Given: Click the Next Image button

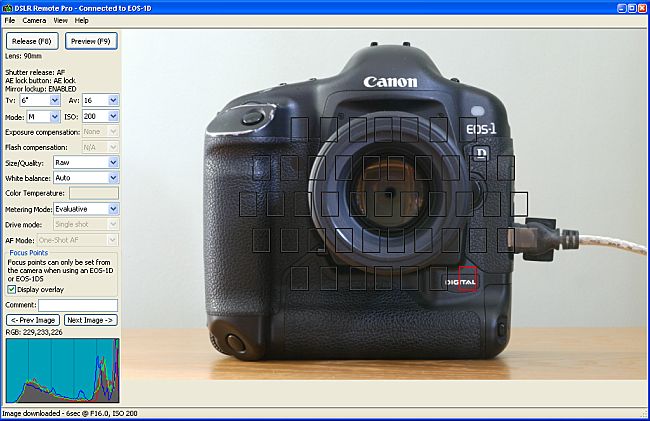Looking at the screenshot, I should pyautogui.click(x=90, y=320).
